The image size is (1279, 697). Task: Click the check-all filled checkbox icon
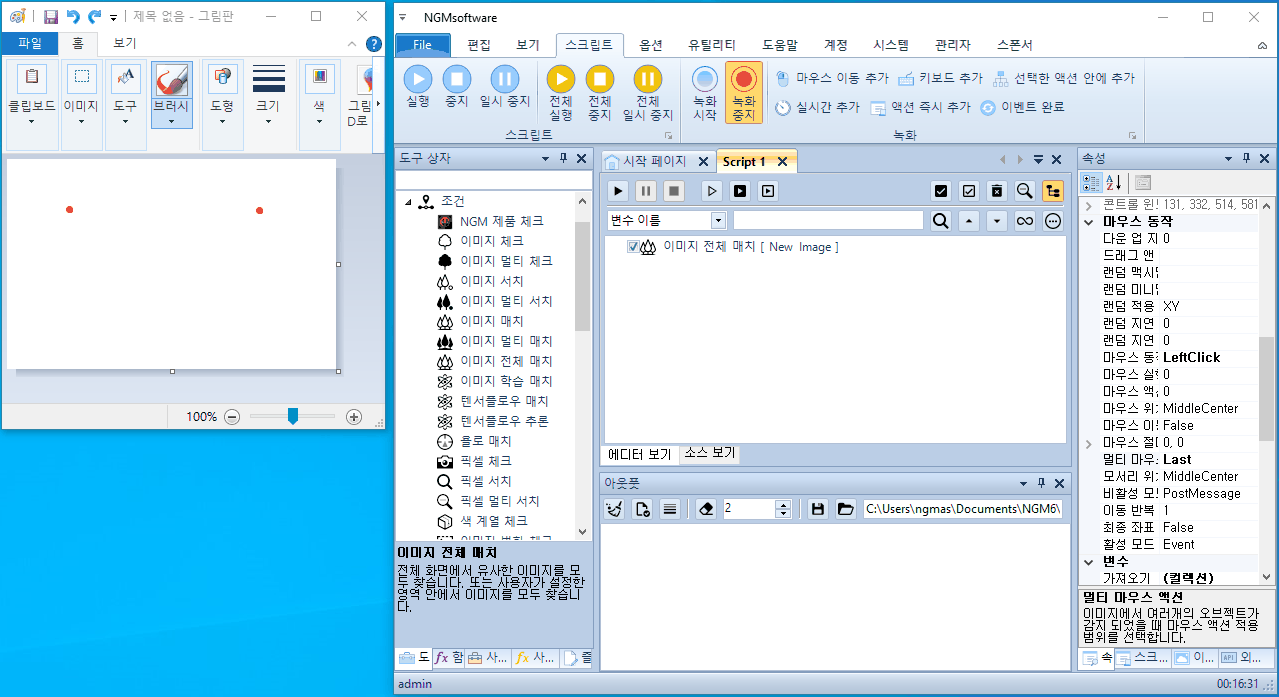[940, 190]
